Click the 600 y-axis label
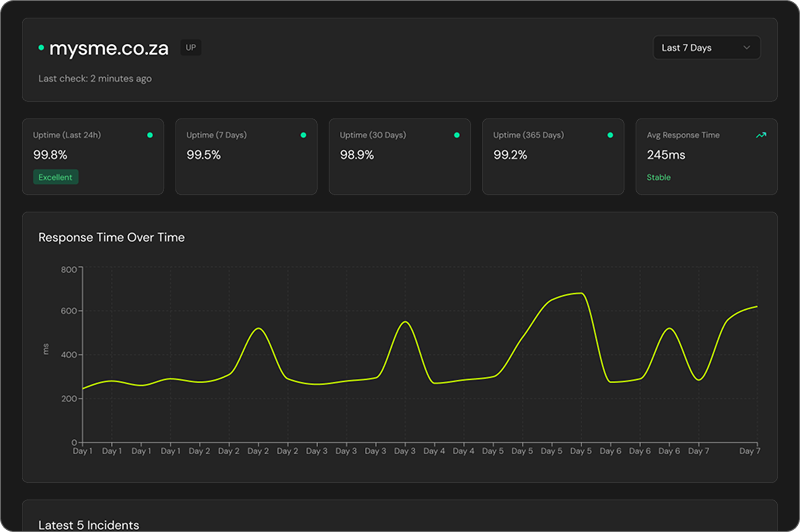 point(69,311)
